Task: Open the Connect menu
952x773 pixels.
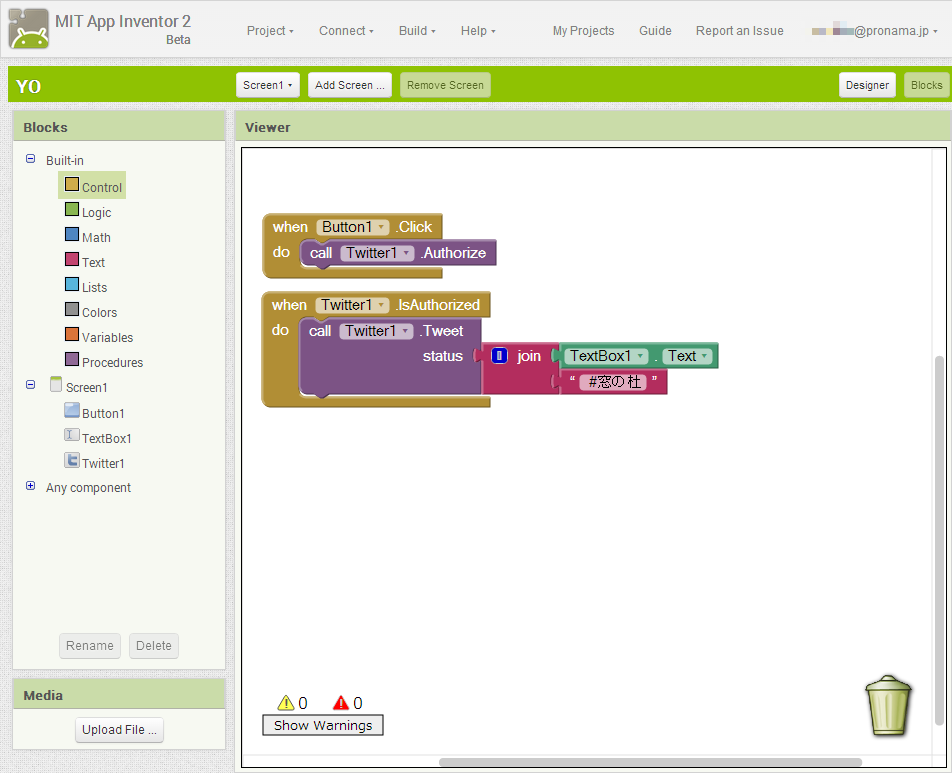Action: pyautogui.click(x=345, y=31)
